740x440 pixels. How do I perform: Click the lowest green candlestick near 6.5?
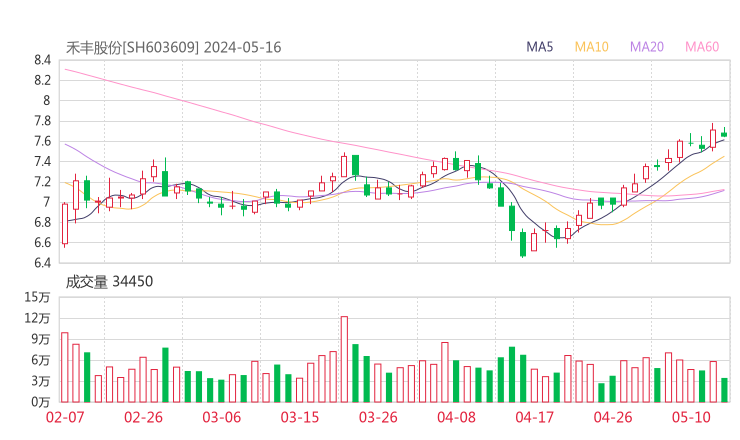(x=523, y=243)
